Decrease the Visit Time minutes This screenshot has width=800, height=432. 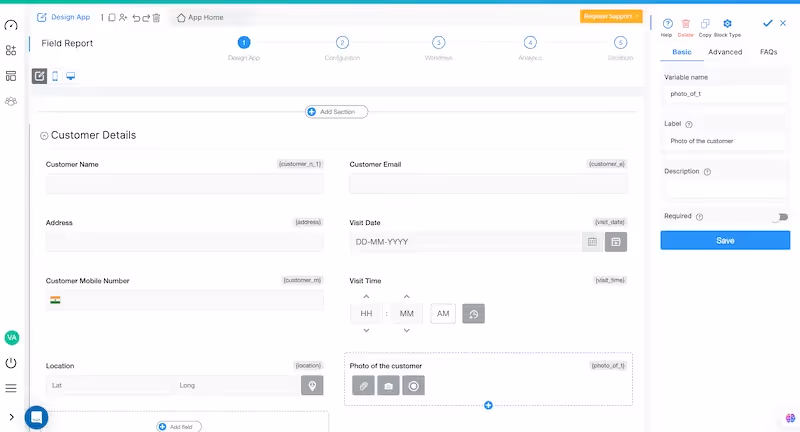(x=406, y=331)
